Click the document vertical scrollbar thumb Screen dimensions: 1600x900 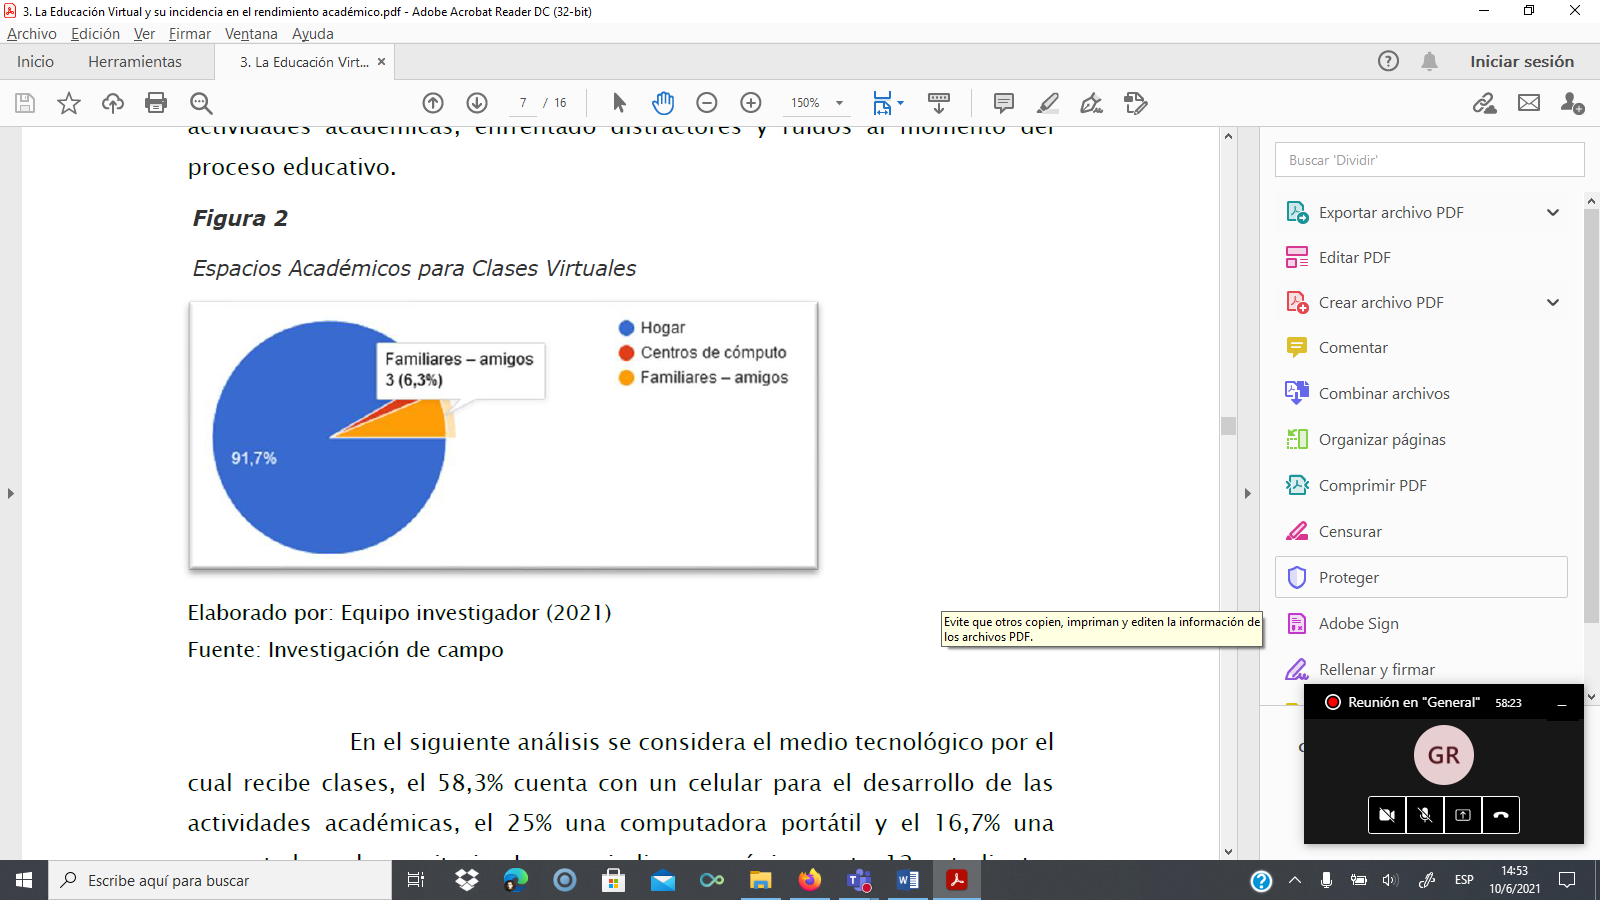tap(1228, 425)
